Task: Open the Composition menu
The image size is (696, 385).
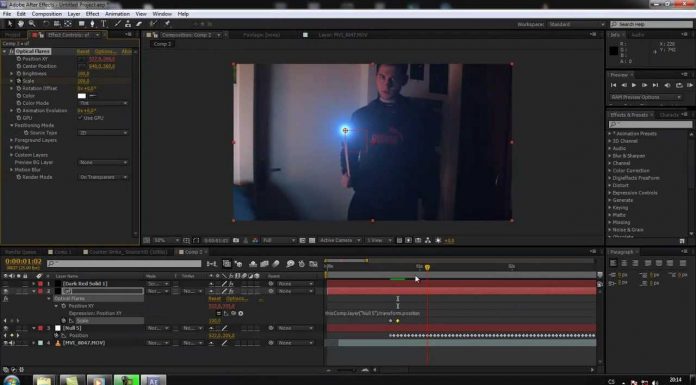Action: (47, 14)
